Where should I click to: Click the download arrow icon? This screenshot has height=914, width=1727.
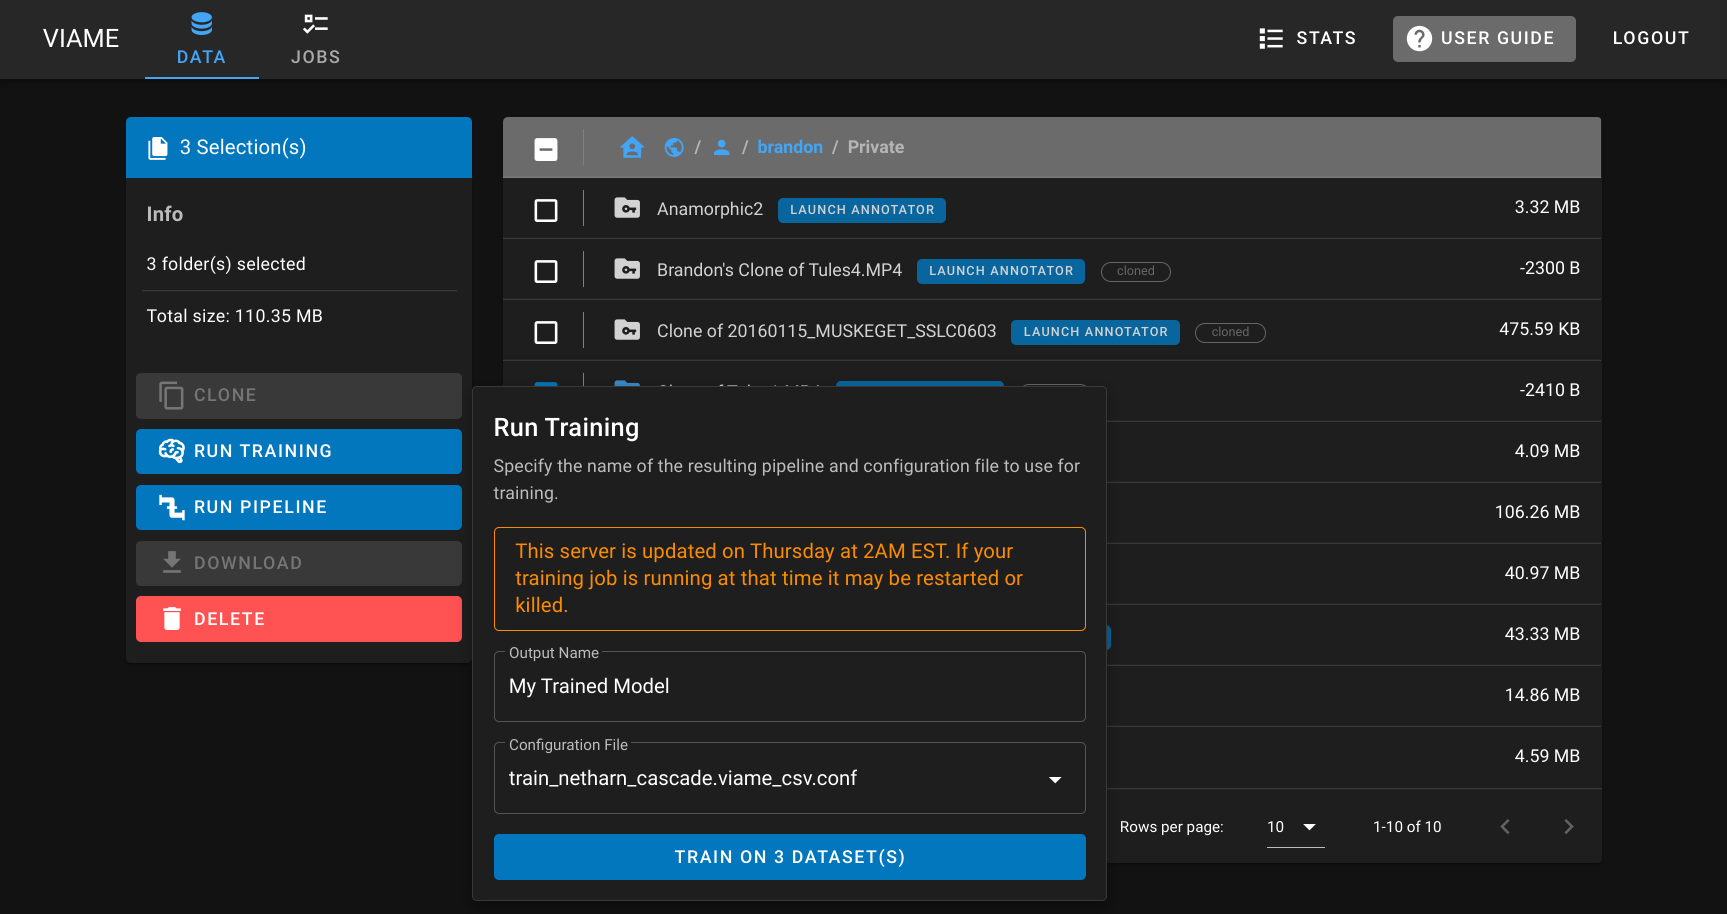[171, 563]
